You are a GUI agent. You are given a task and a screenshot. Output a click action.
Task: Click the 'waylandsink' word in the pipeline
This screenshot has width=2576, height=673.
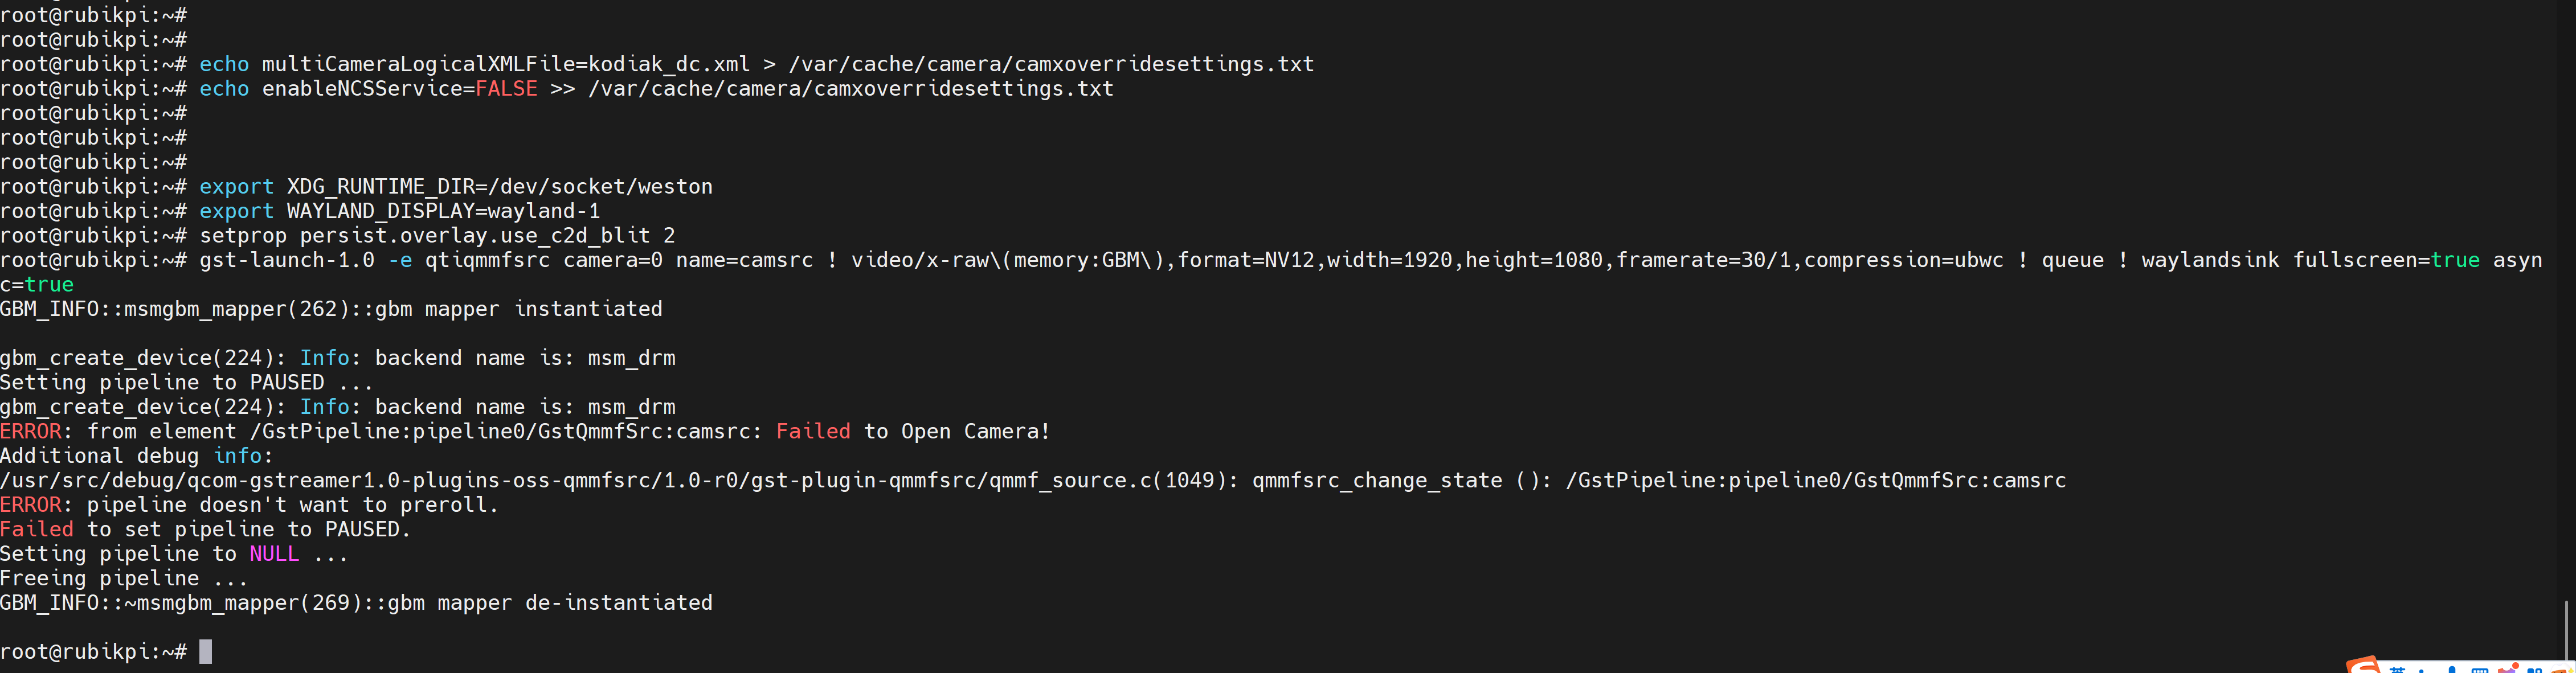(2210, 260)
